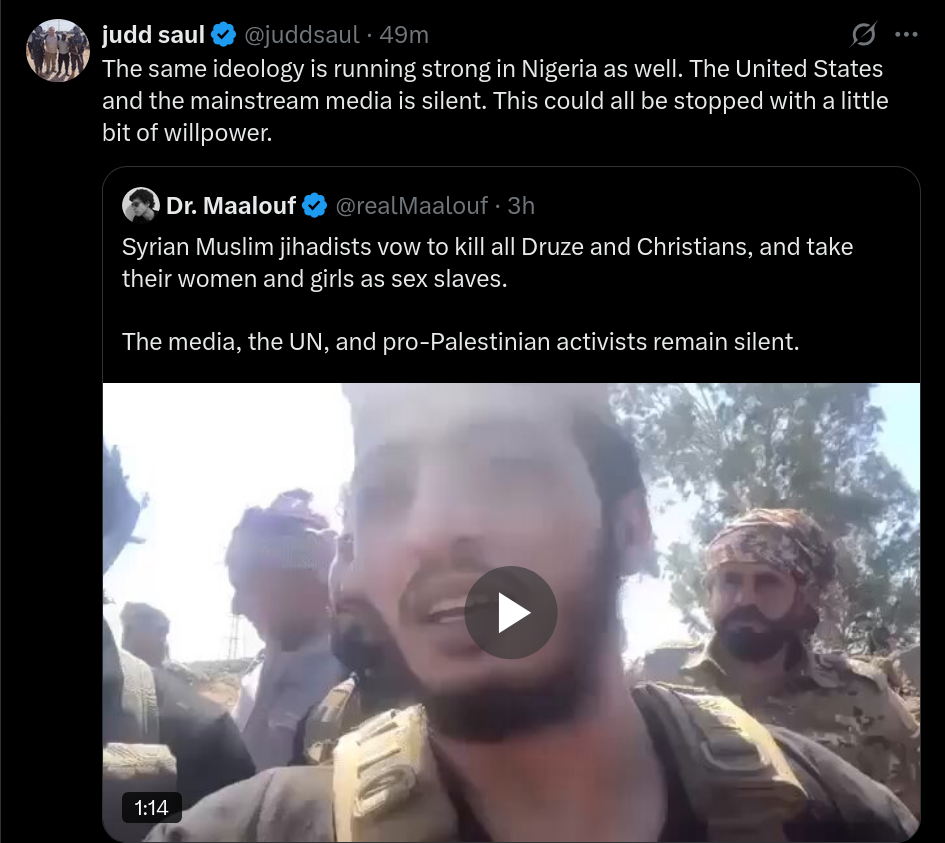Open the quoted post text about Syrian jihadists
Viewport: 945px width, 843px height.
pos(487,263)
